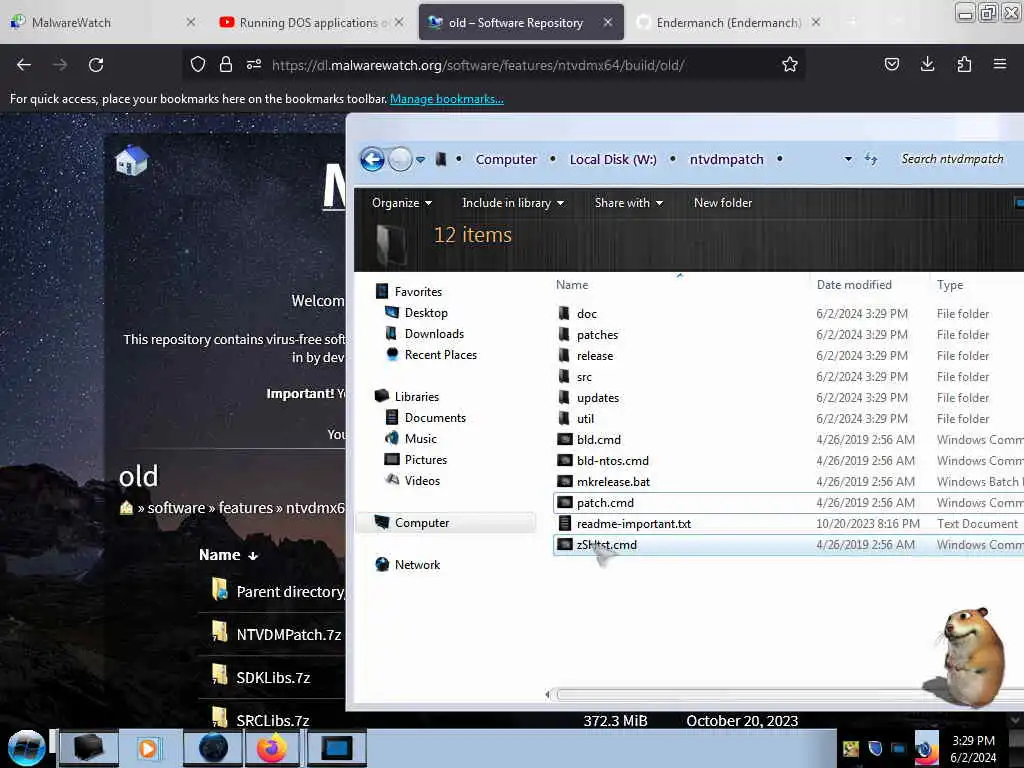
Task: Click the Firefox URL address field
Action: (478, 65)
